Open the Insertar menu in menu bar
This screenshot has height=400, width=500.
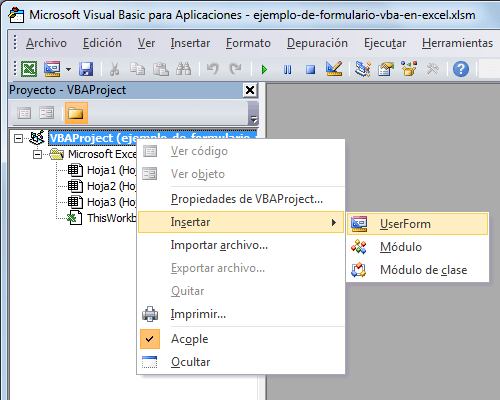190,43
